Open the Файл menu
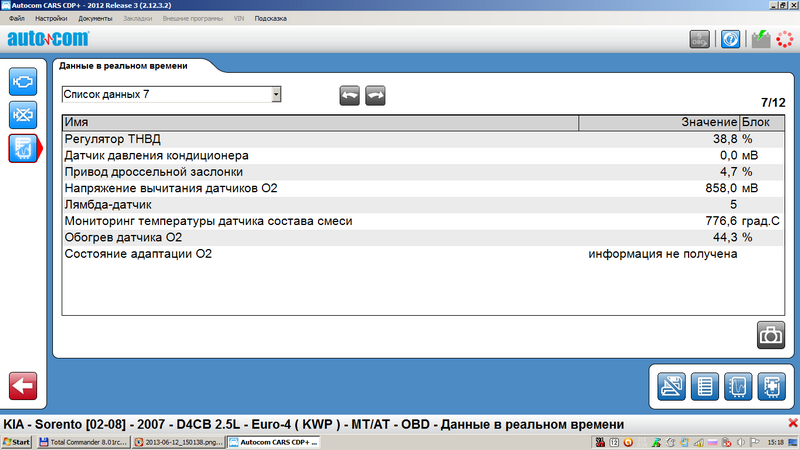This screenshot has height=450, width=800. pyautogui.click(x=17, y=18)
